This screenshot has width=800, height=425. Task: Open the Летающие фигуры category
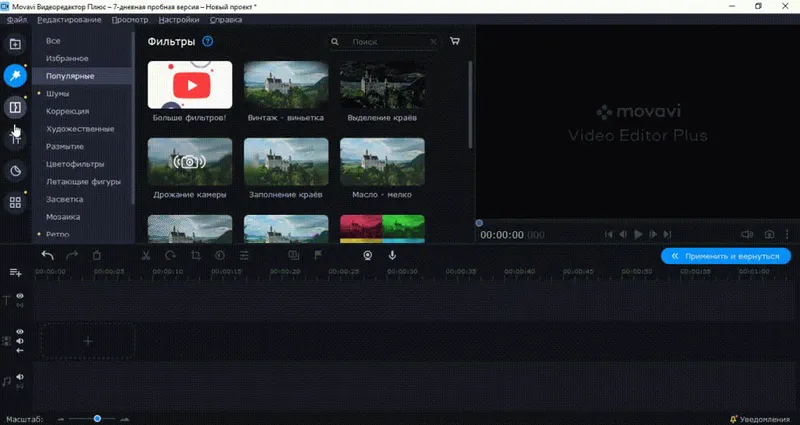click(x=83, y=182)
